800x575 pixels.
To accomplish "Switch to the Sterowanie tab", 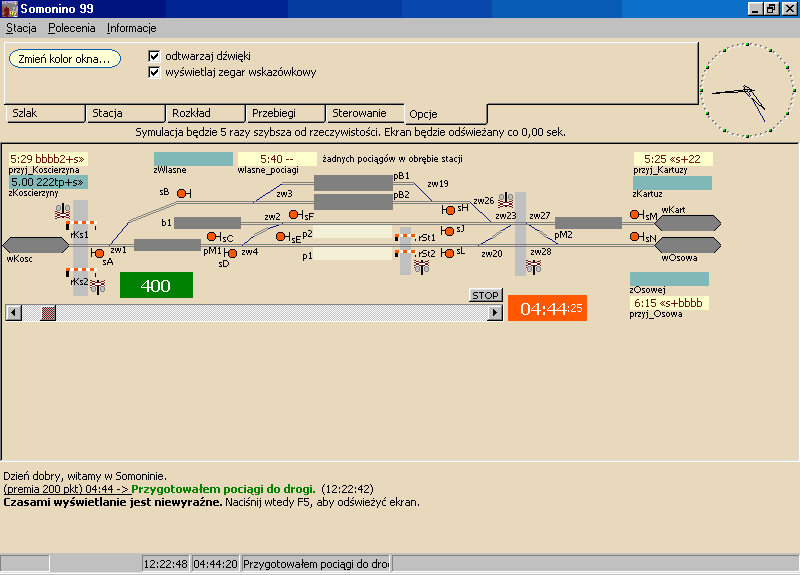I will click(x=365, y=113).
